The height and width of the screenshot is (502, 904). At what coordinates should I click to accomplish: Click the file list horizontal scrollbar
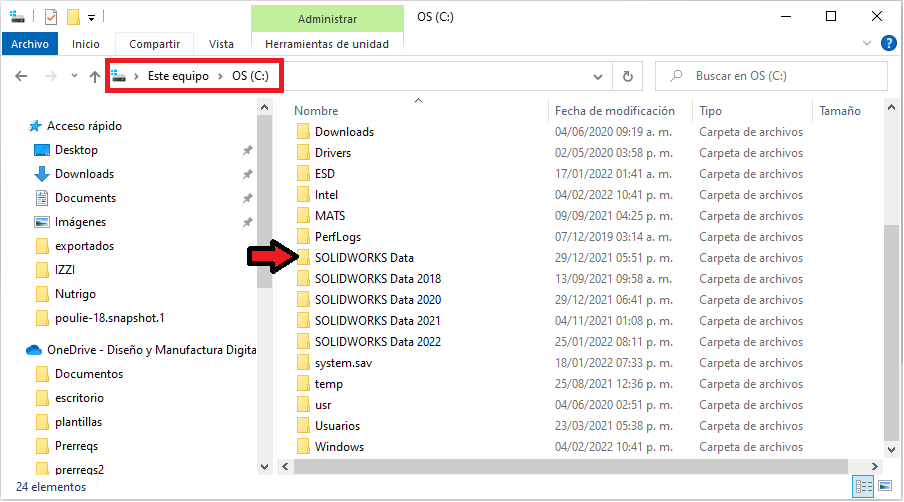pyautogui.click(x=570, y=466)
